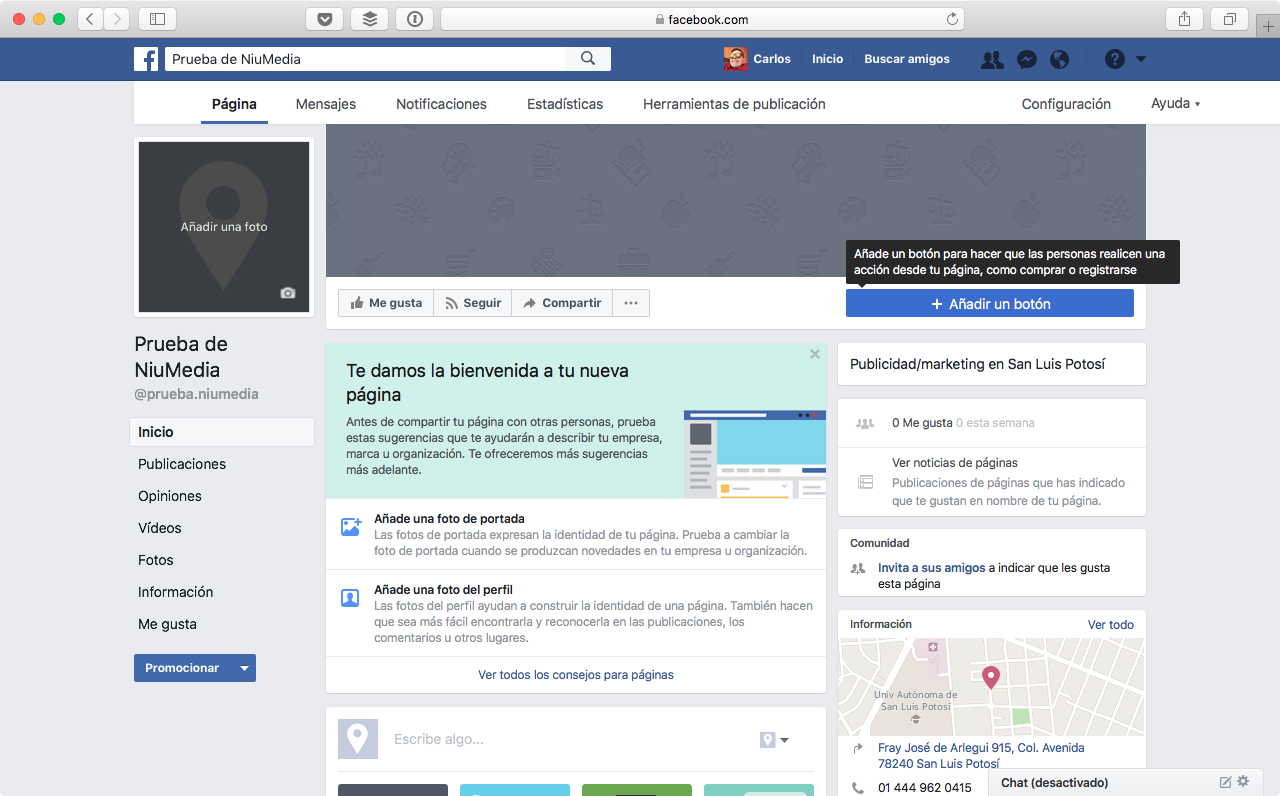Click the more options ellipsis button
This screenshot has height=796, width=1280.
[631, 303]
